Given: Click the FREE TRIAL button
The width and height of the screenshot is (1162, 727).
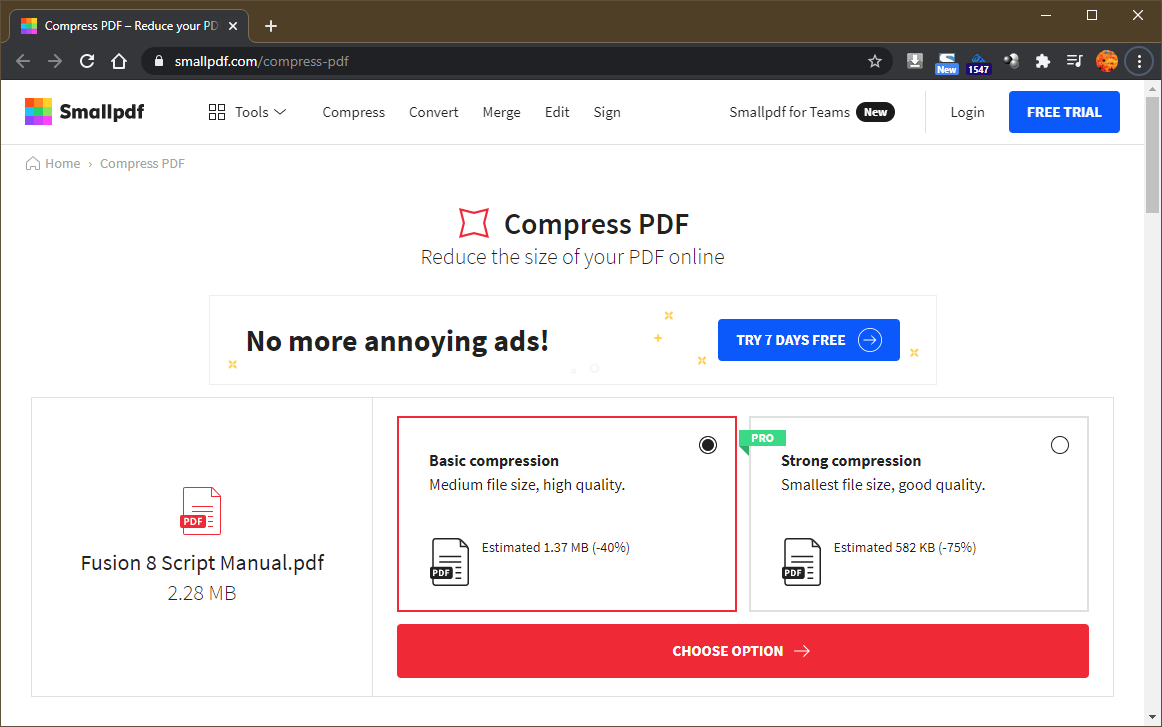Looking at the screenshot, I should [x=1064, y=112].
